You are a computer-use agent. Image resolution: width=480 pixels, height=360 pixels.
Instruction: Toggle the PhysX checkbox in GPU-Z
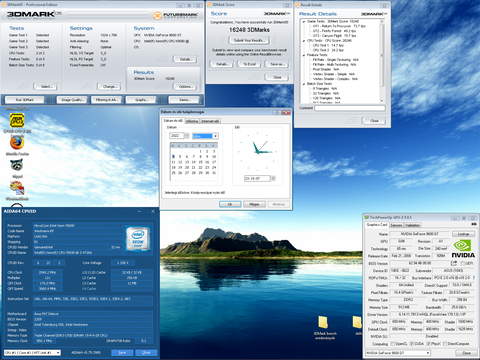(x=429, y=344)
